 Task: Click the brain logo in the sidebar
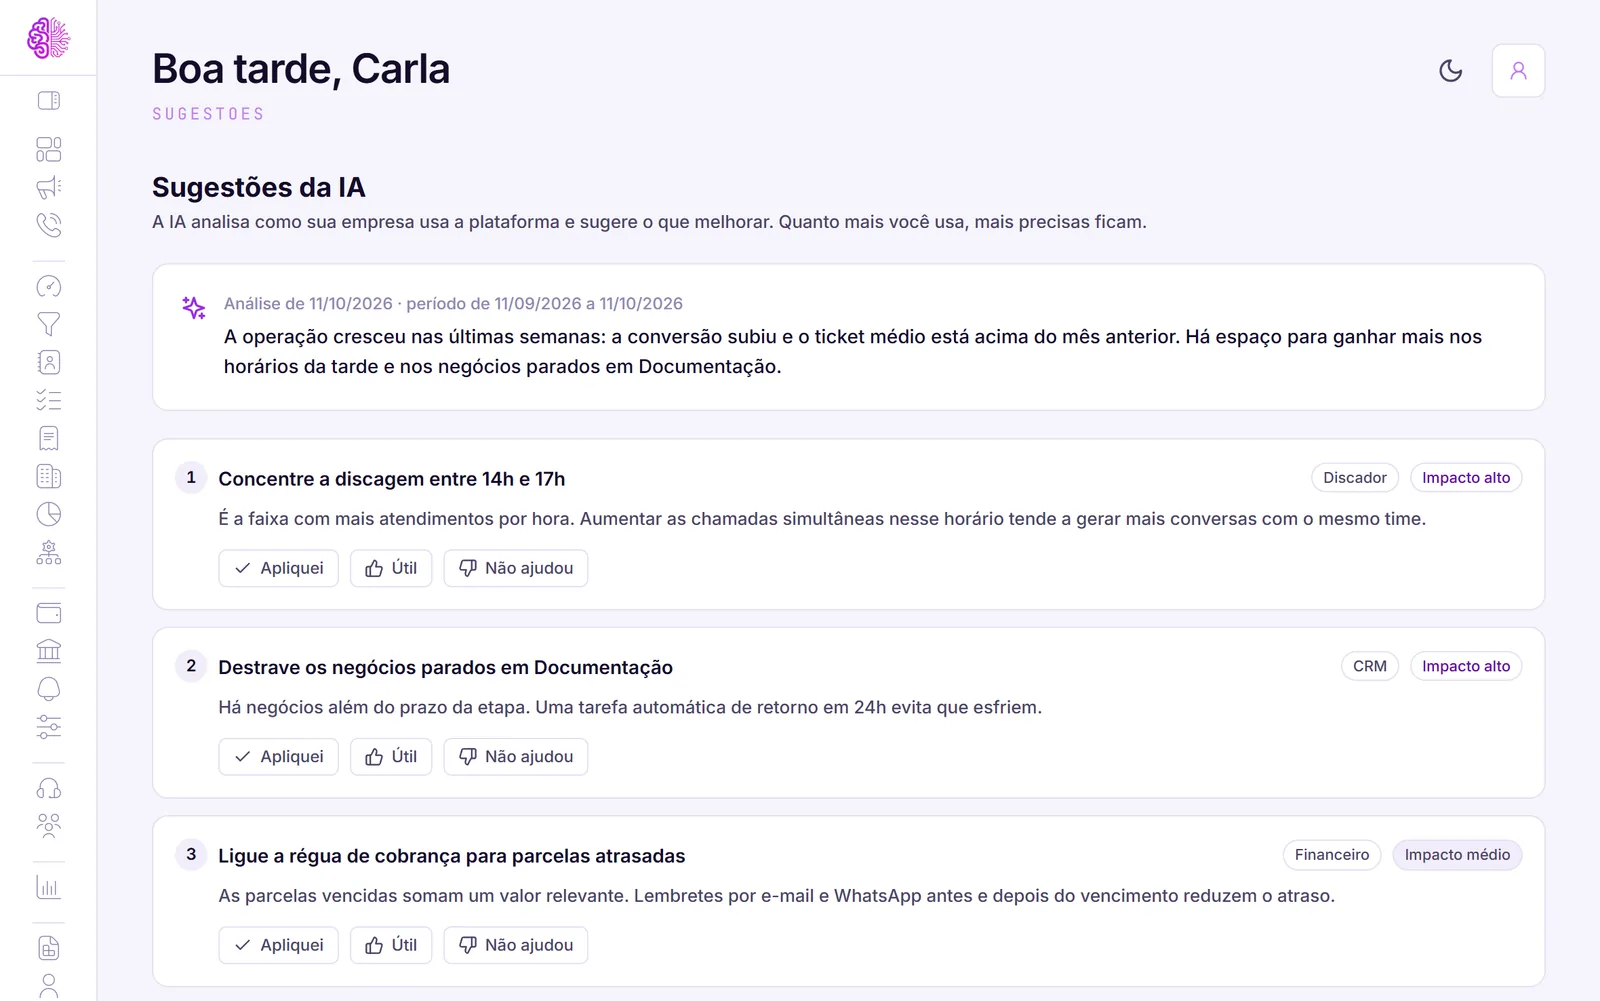pos(48,38)
